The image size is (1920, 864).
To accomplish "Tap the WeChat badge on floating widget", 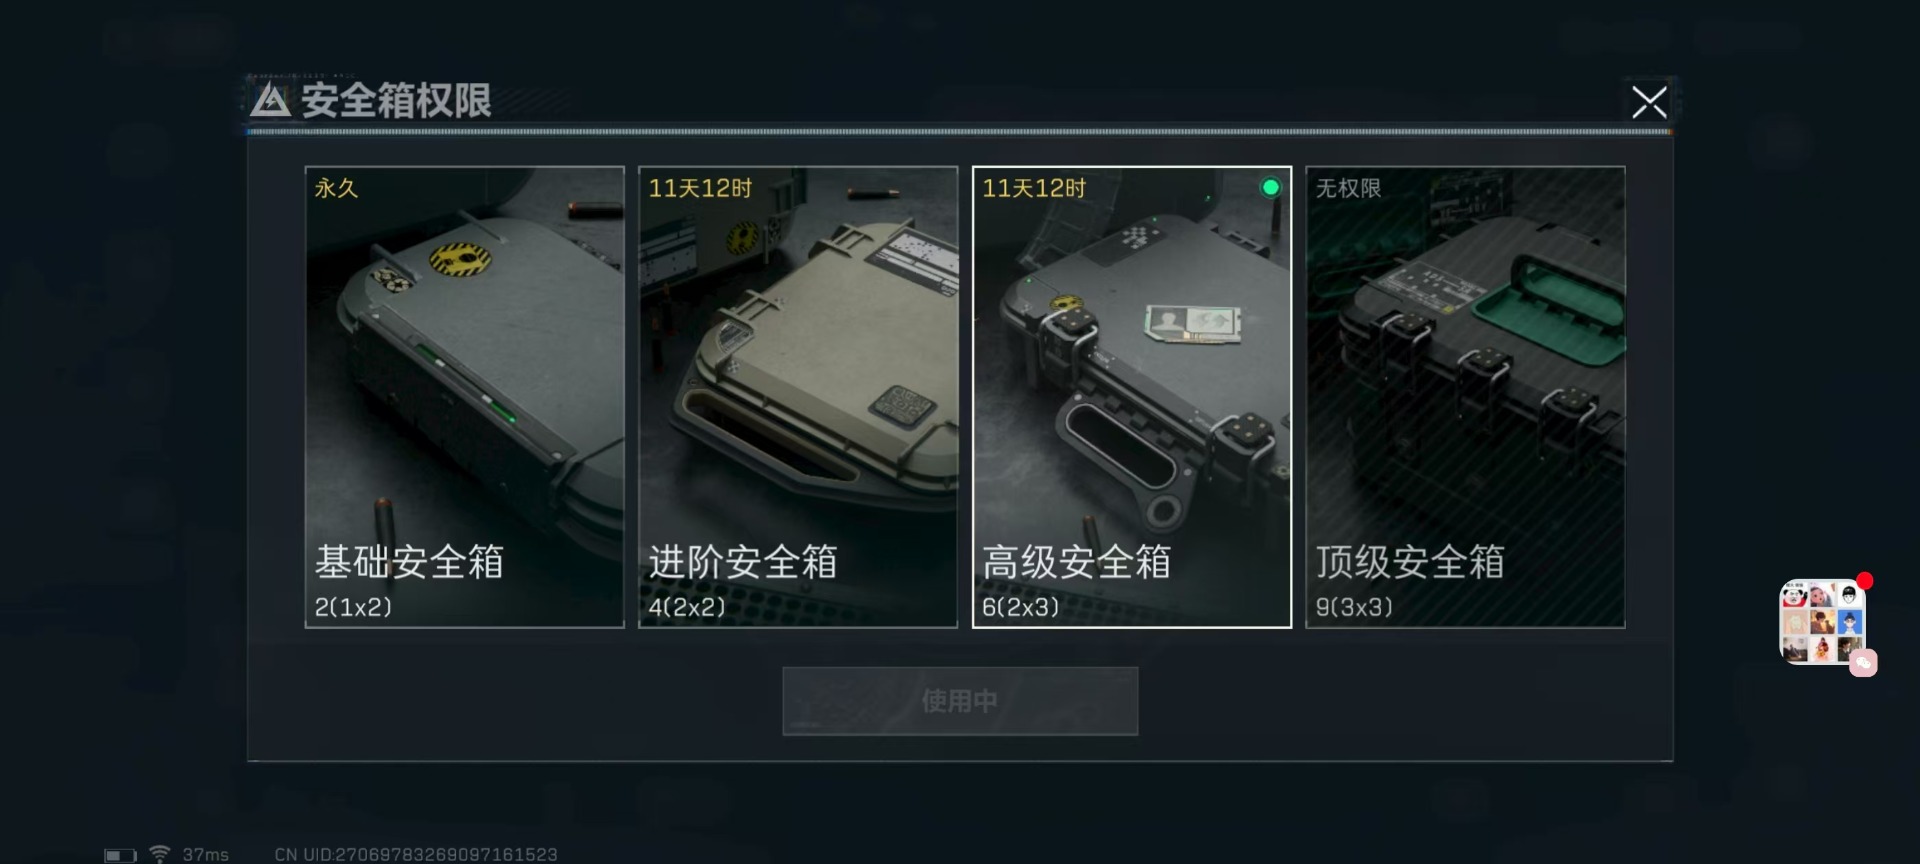I will (x=1863, y=663).
